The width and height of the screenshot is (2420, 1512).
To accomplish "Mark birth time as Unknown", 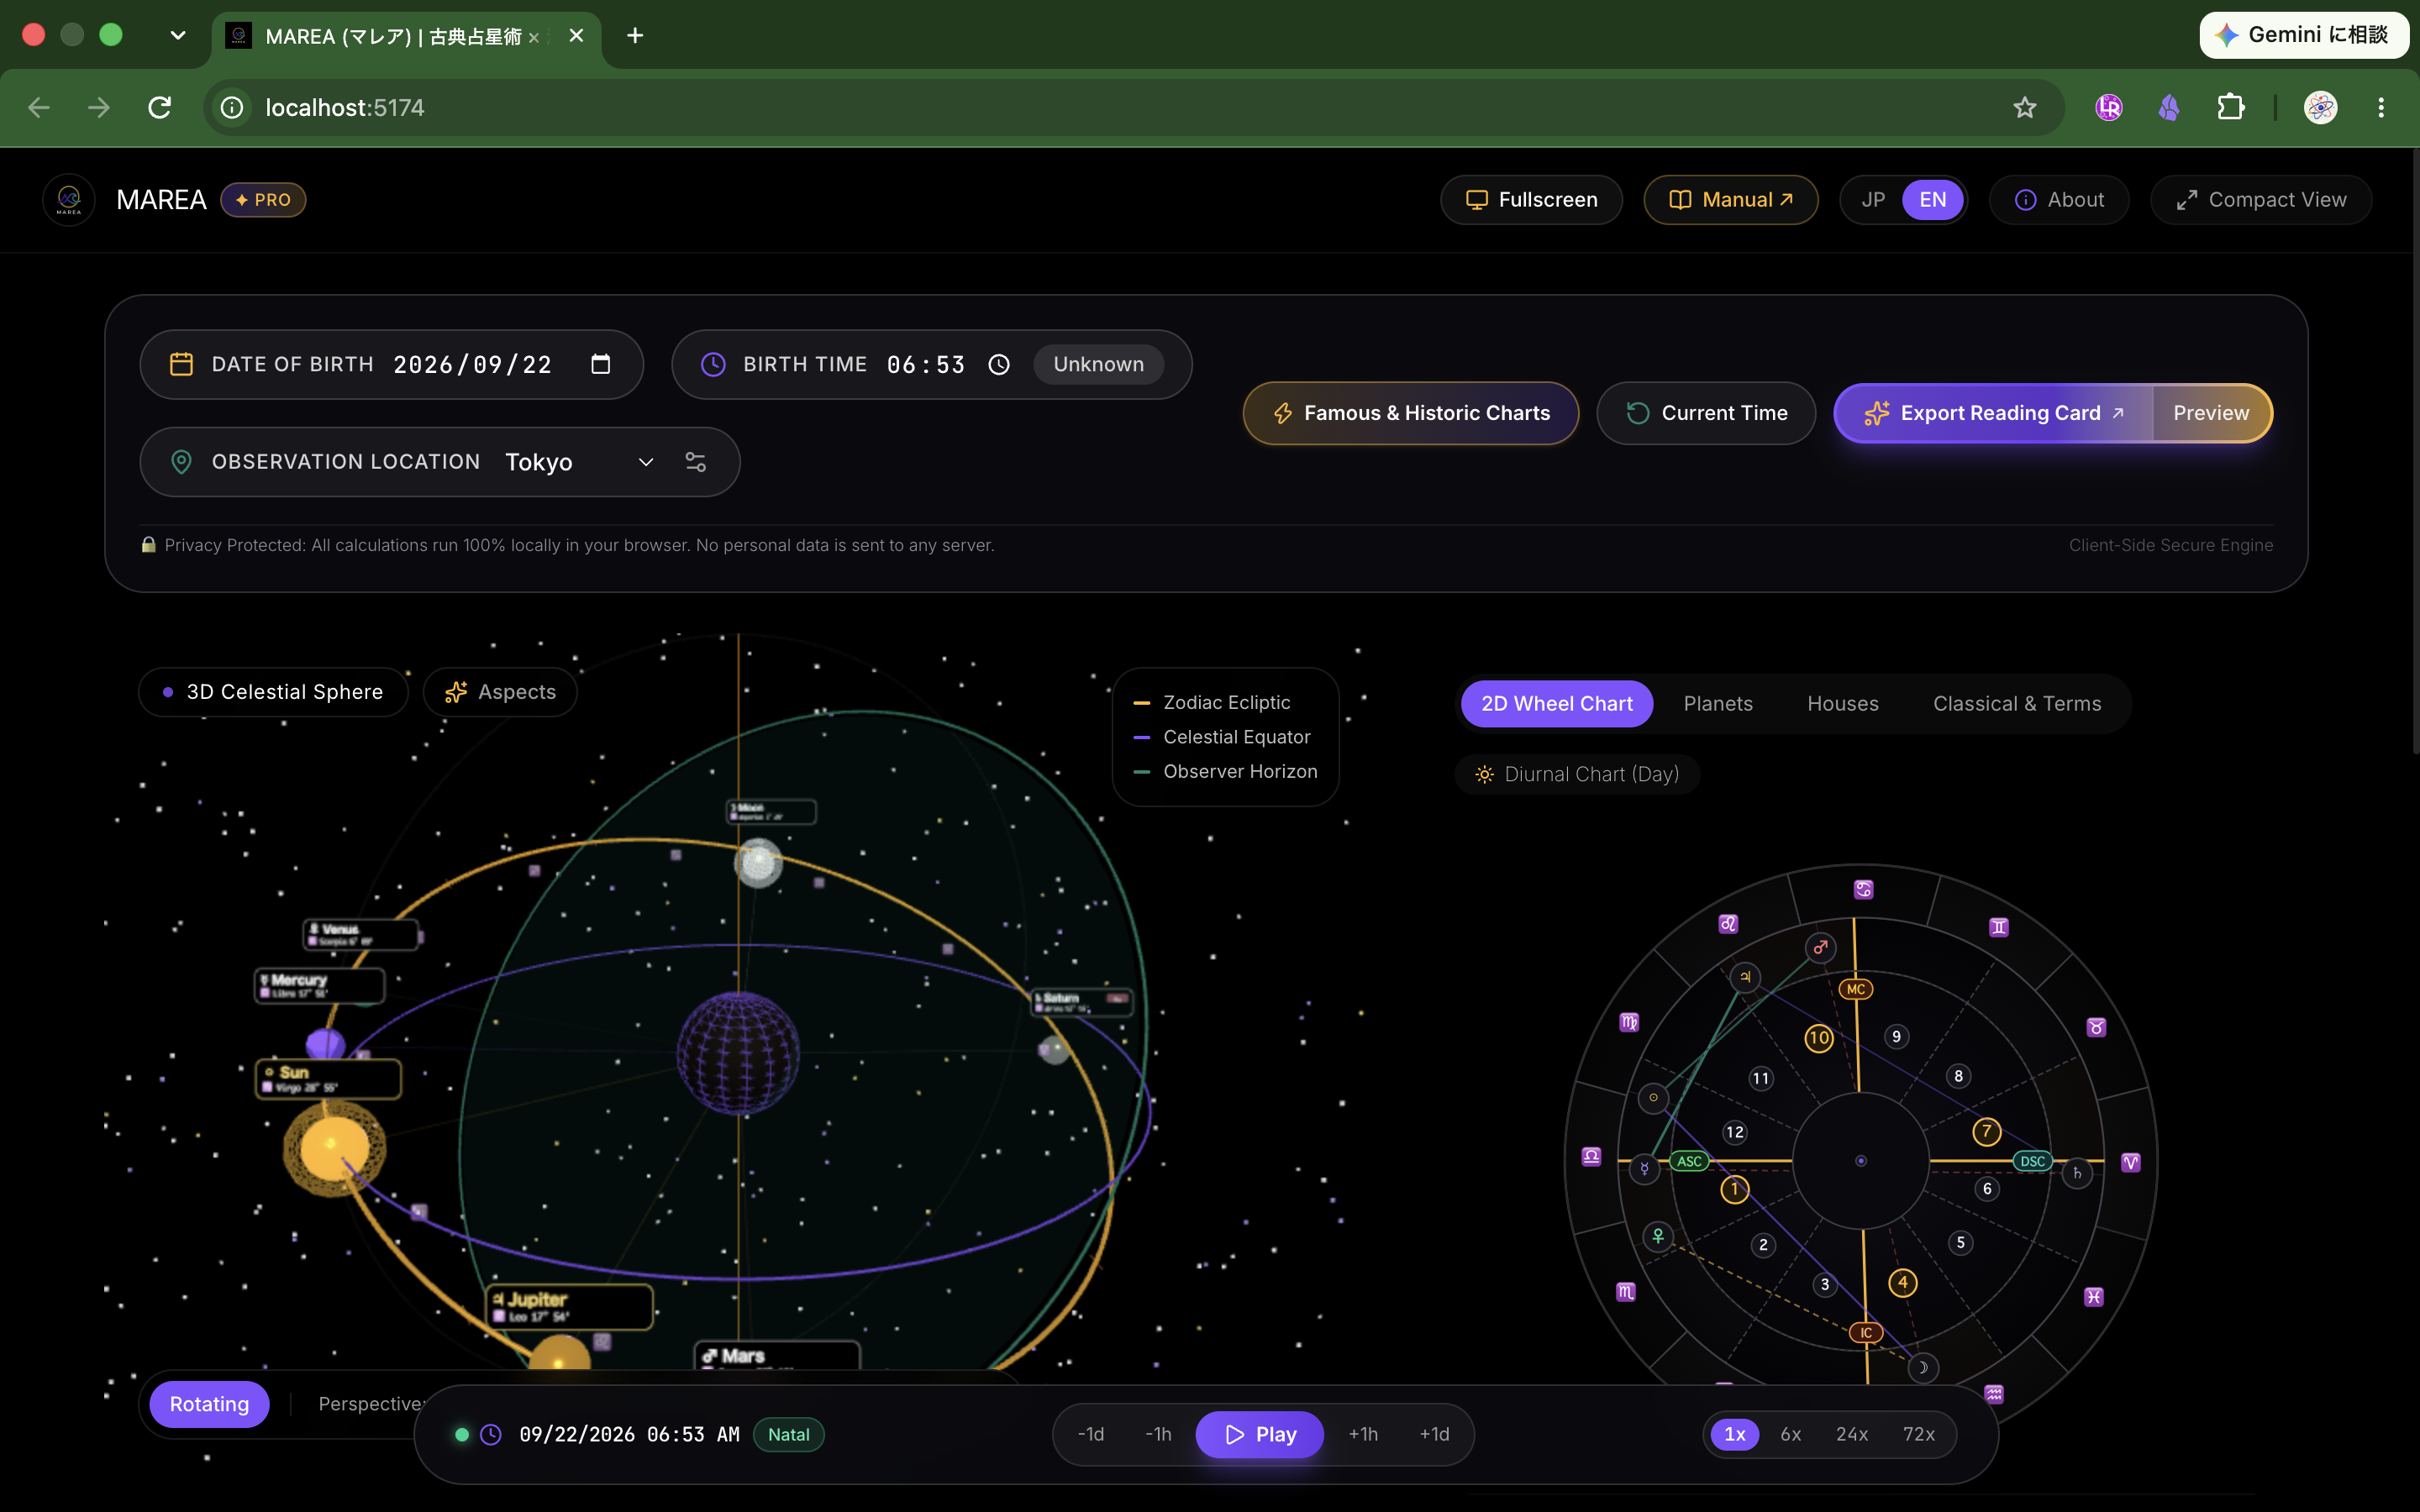I will tap(1098, 364).
